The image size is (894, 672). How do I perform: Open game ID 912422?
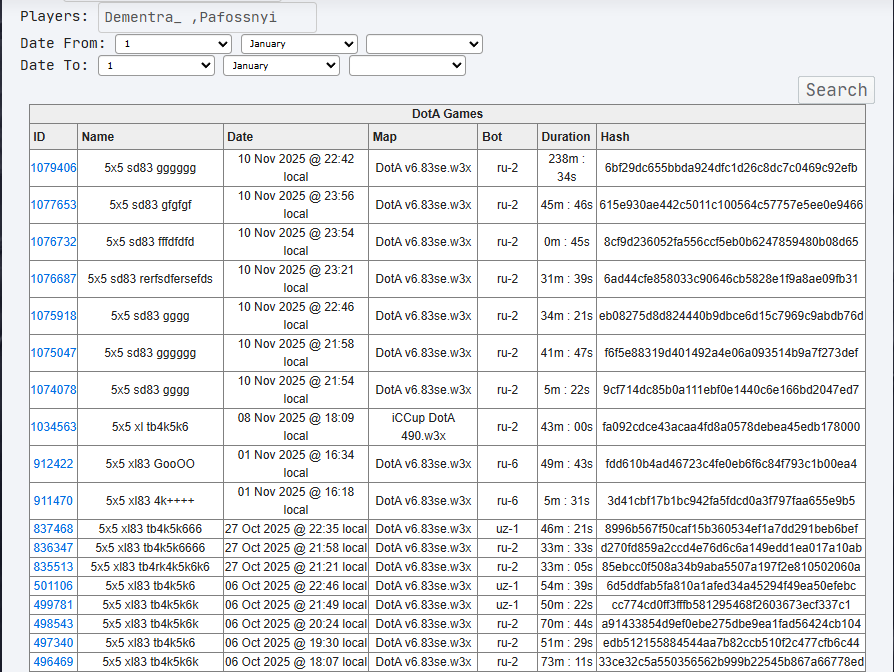pyautogui.click(x=54, y=464)
